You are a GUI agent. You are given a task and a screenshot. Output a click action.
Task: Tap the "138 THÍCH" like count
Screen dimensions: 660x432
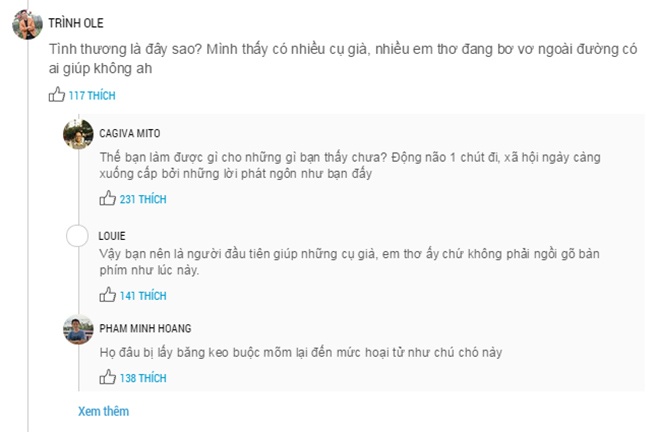(143, 378)
